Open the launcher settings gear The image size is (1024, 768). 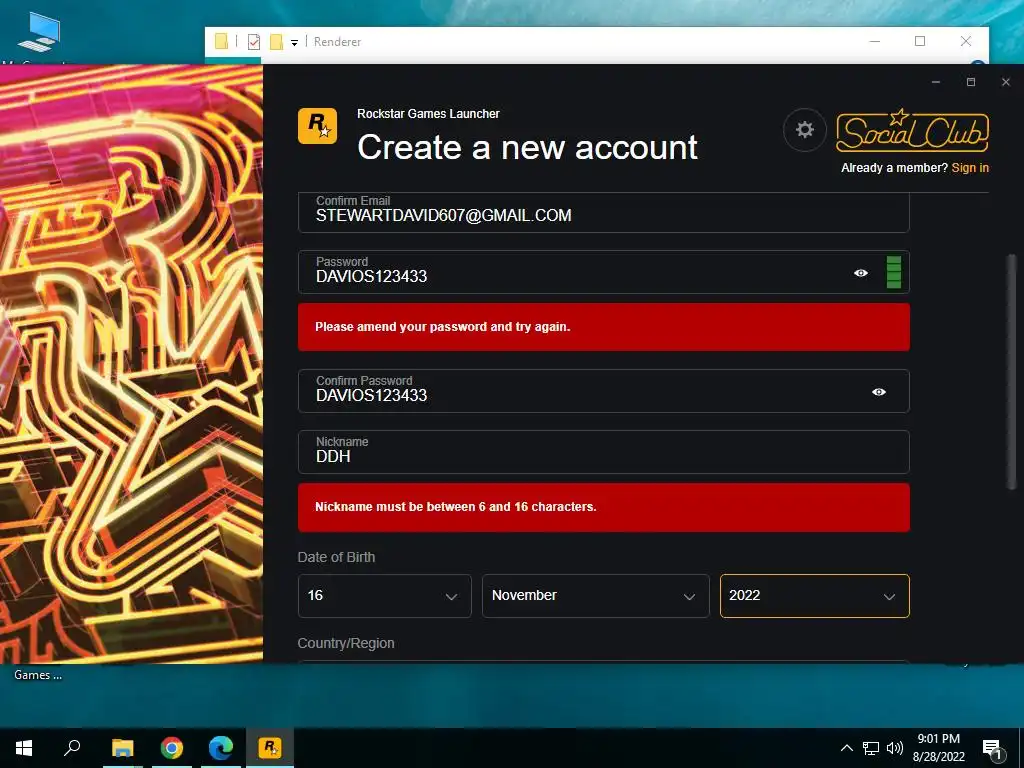point(805,130)
